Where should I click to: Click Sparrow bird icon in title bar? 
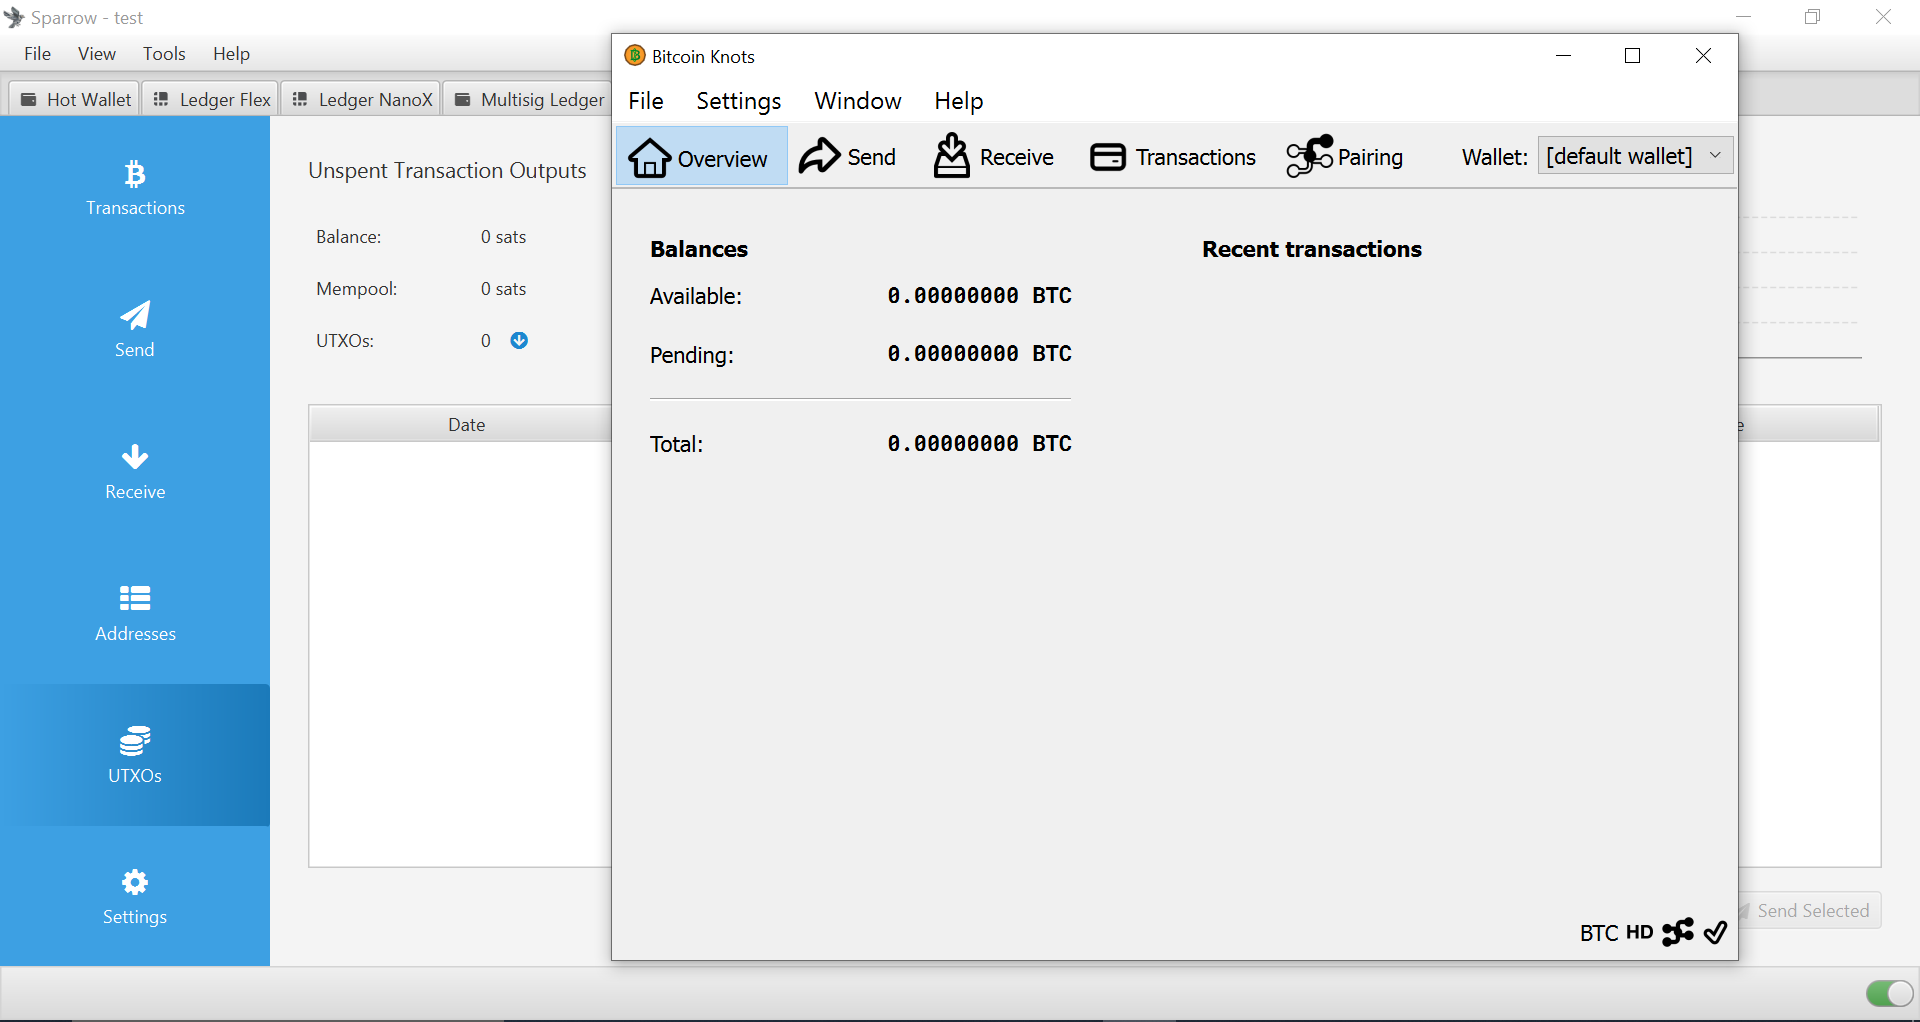14,17
